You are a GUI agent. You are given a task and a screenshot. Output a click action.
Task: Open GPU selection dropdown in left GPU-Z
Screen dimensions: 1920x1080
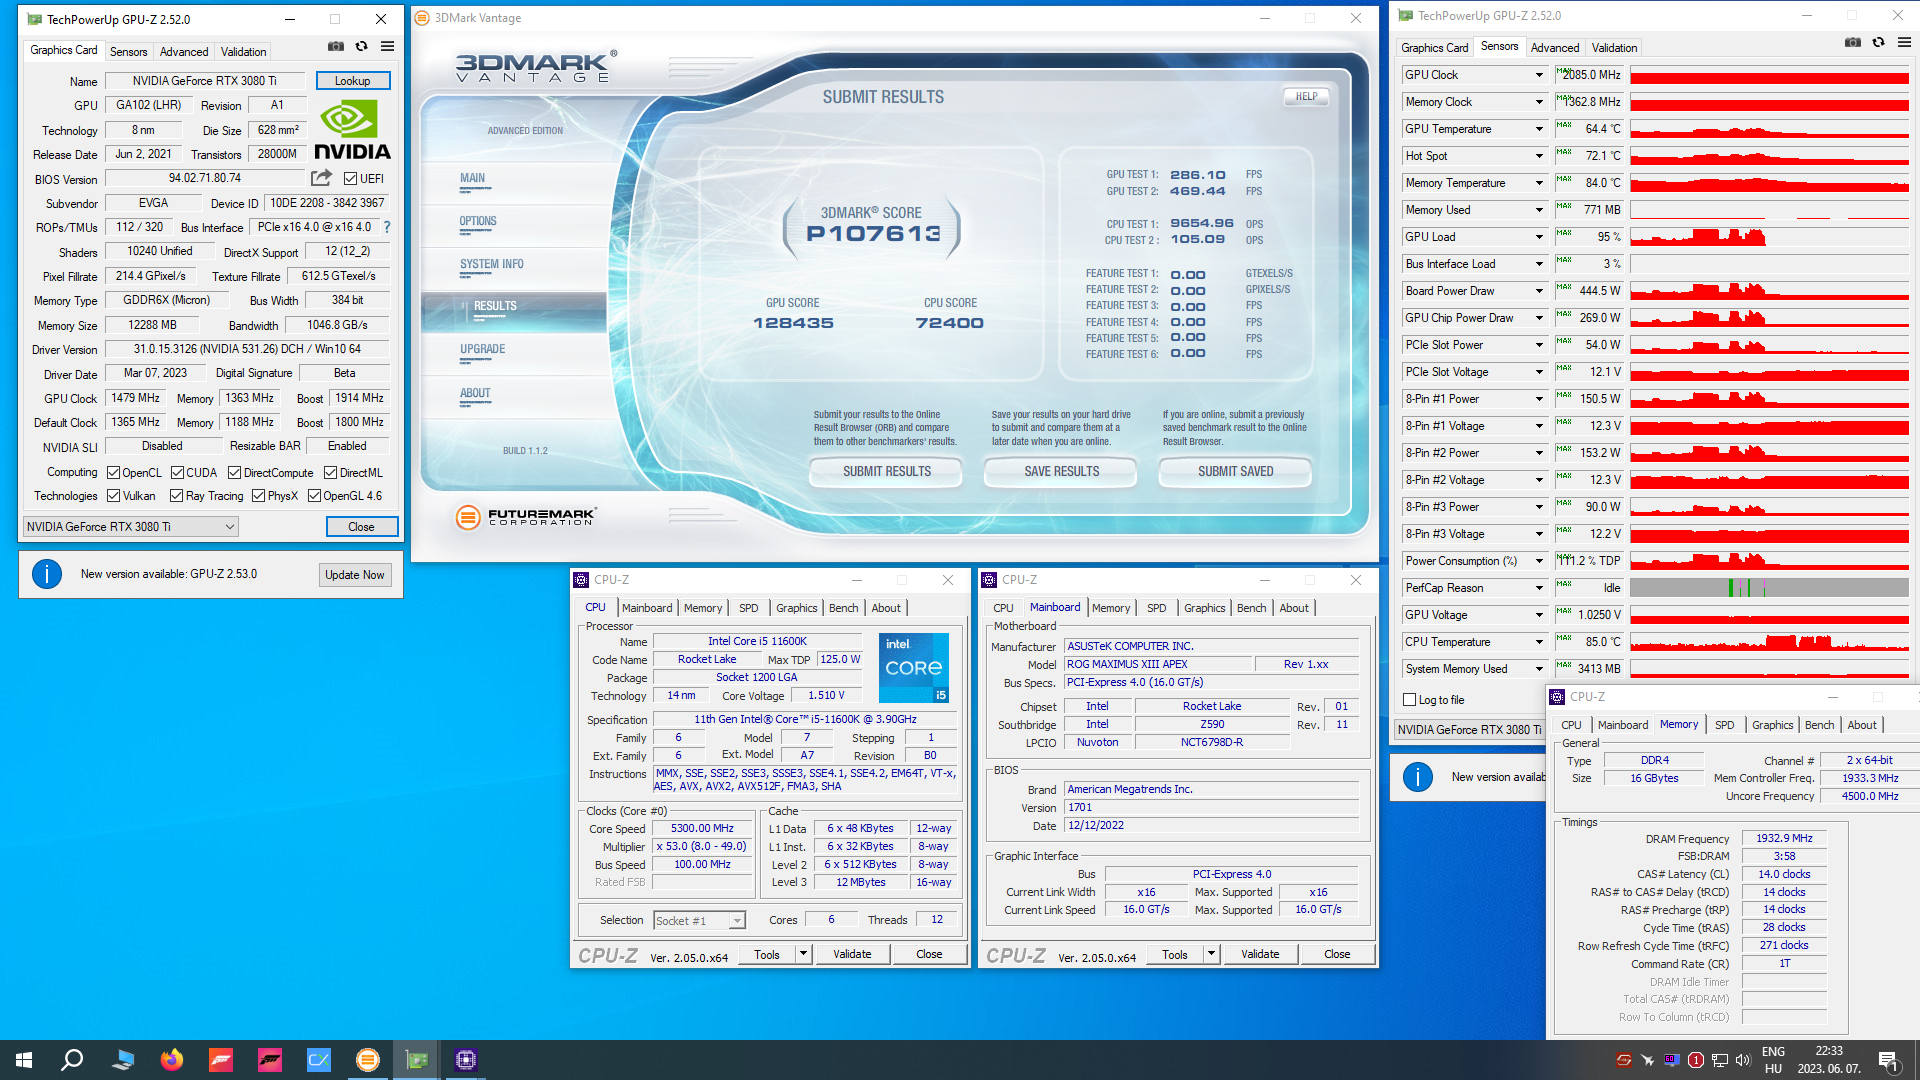131,527
